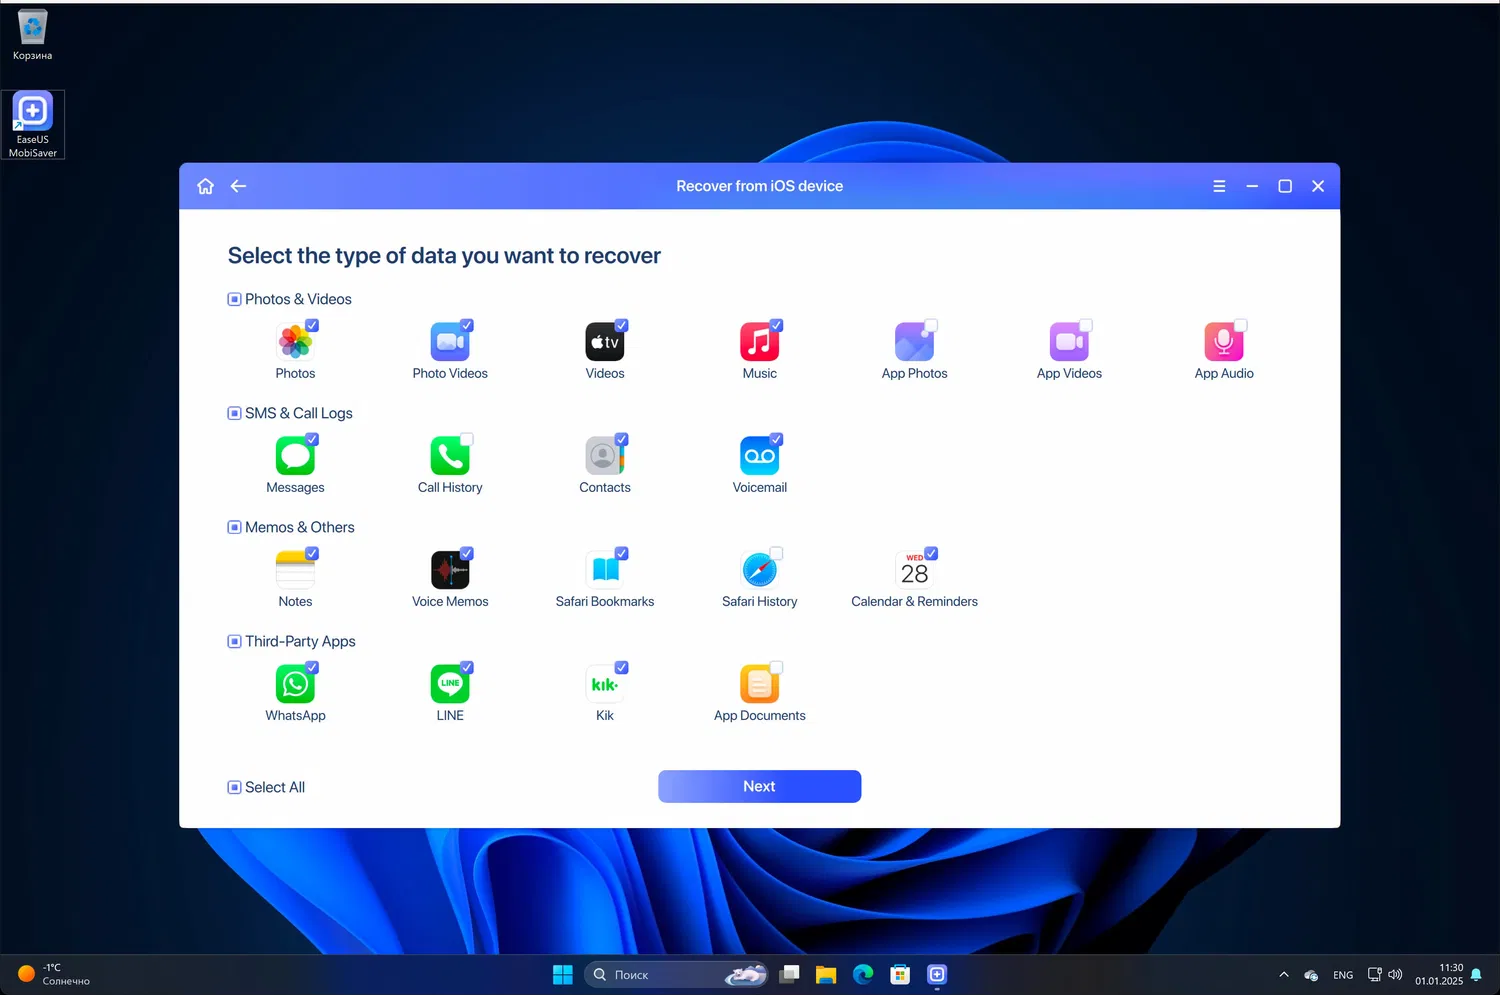This screenshot has width=1500, height=995.
Task: Open the notification bell in the tray
Action: tap(1476, 974)
